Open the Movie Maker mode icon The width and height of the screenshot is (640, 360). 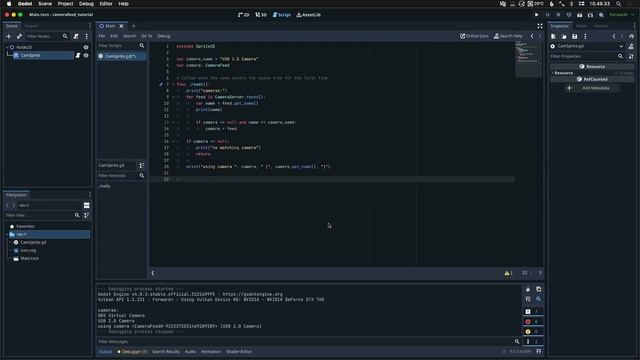(601, 15)
